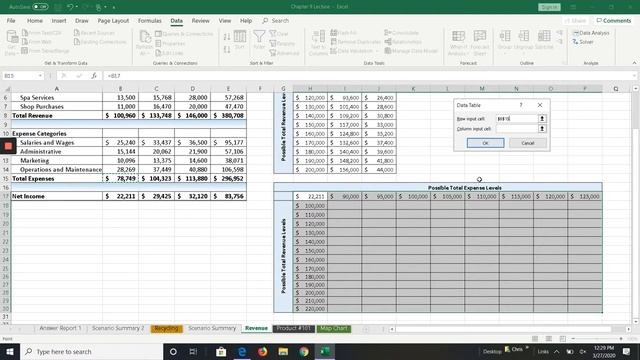Open the Comments pane
Screen dimensions: 640x360
pyautogui.click(x=613, y=20)
